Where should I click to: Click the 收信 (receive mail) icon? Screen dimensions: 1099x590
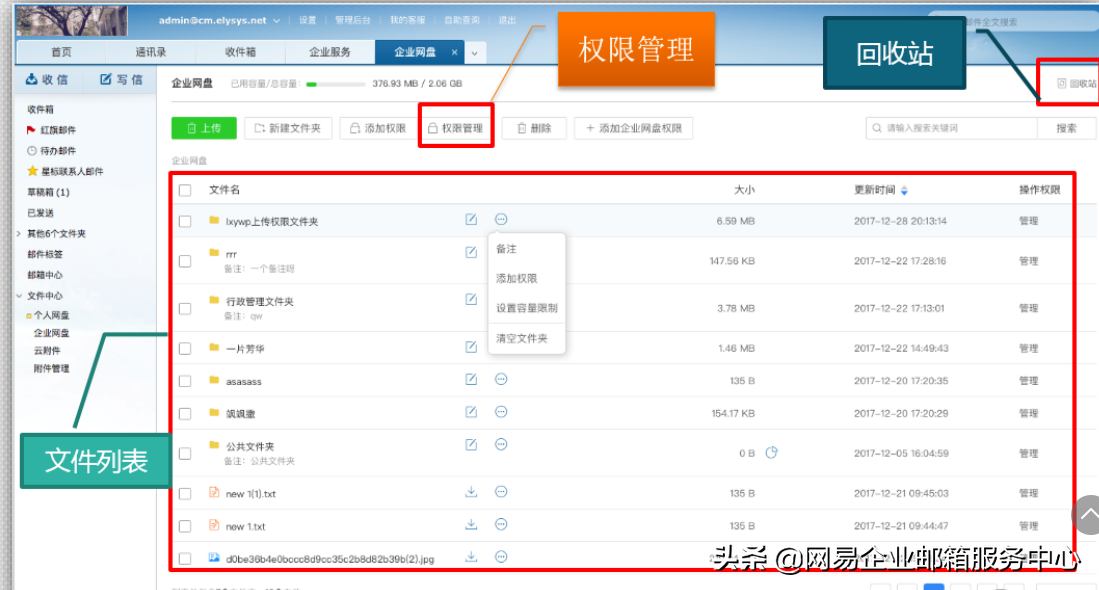(33, 79)
